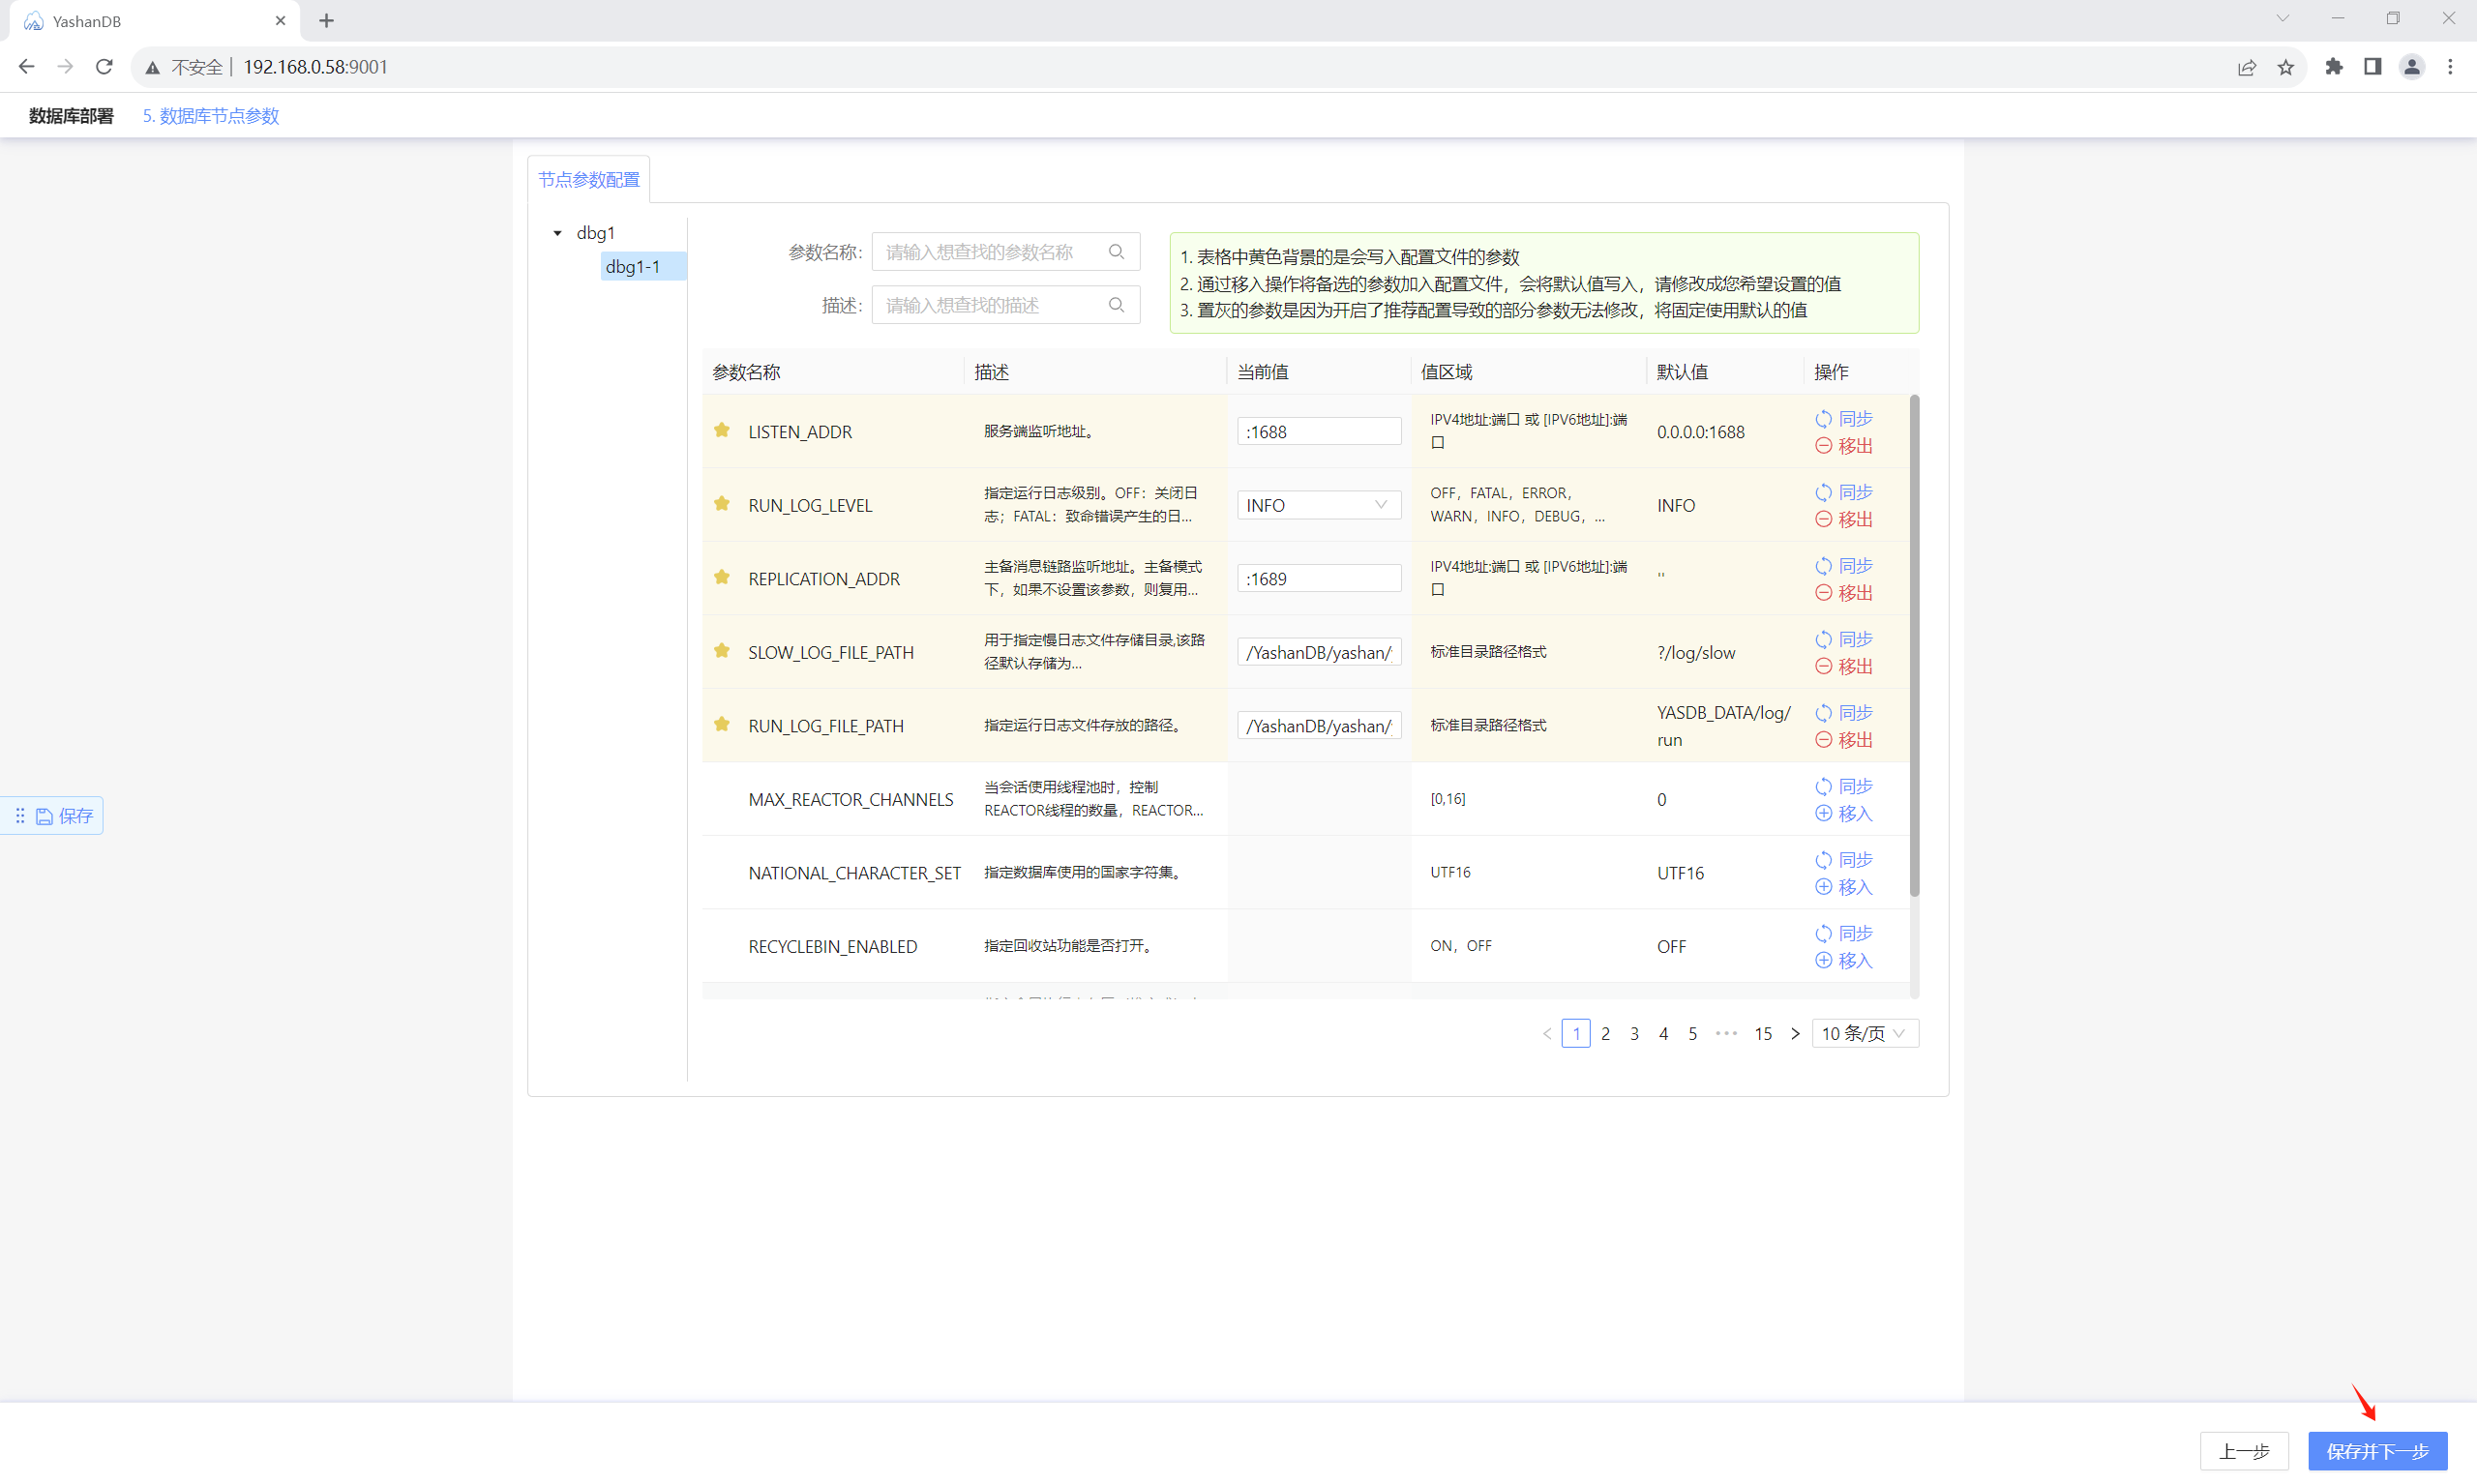The height and width of the screenshot is (1484, 2477).
Task: Remove REPLICATION_ADDR using the 移出 icon
Action: tap(1823, 592)
